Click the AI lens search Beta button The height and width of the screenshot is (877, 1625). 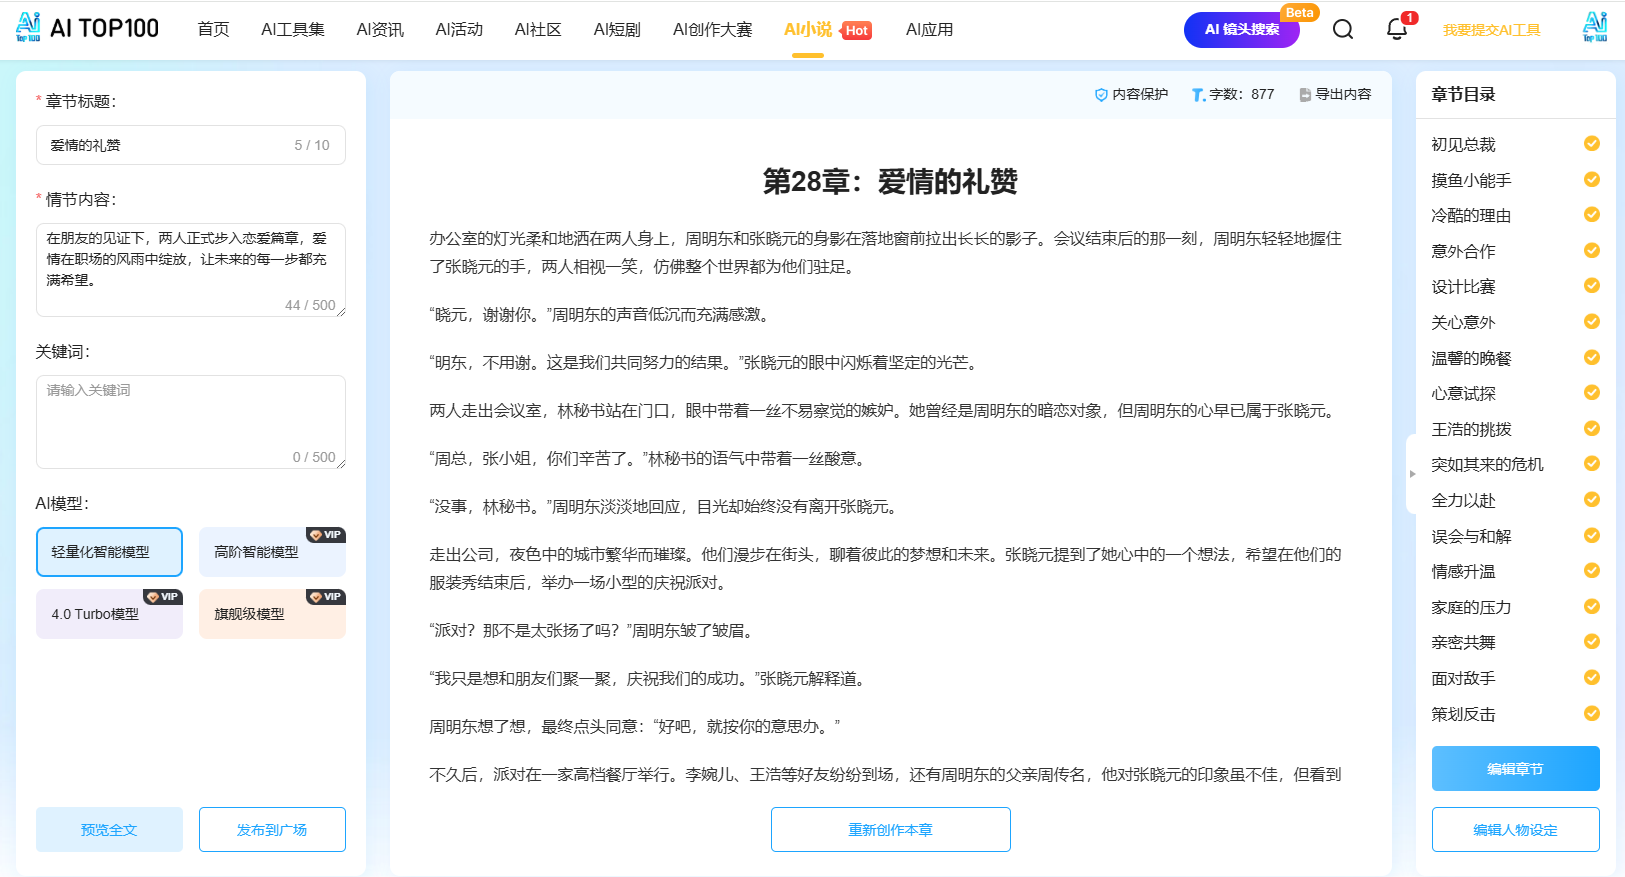pyautogui.click(x=1241, y=30)
